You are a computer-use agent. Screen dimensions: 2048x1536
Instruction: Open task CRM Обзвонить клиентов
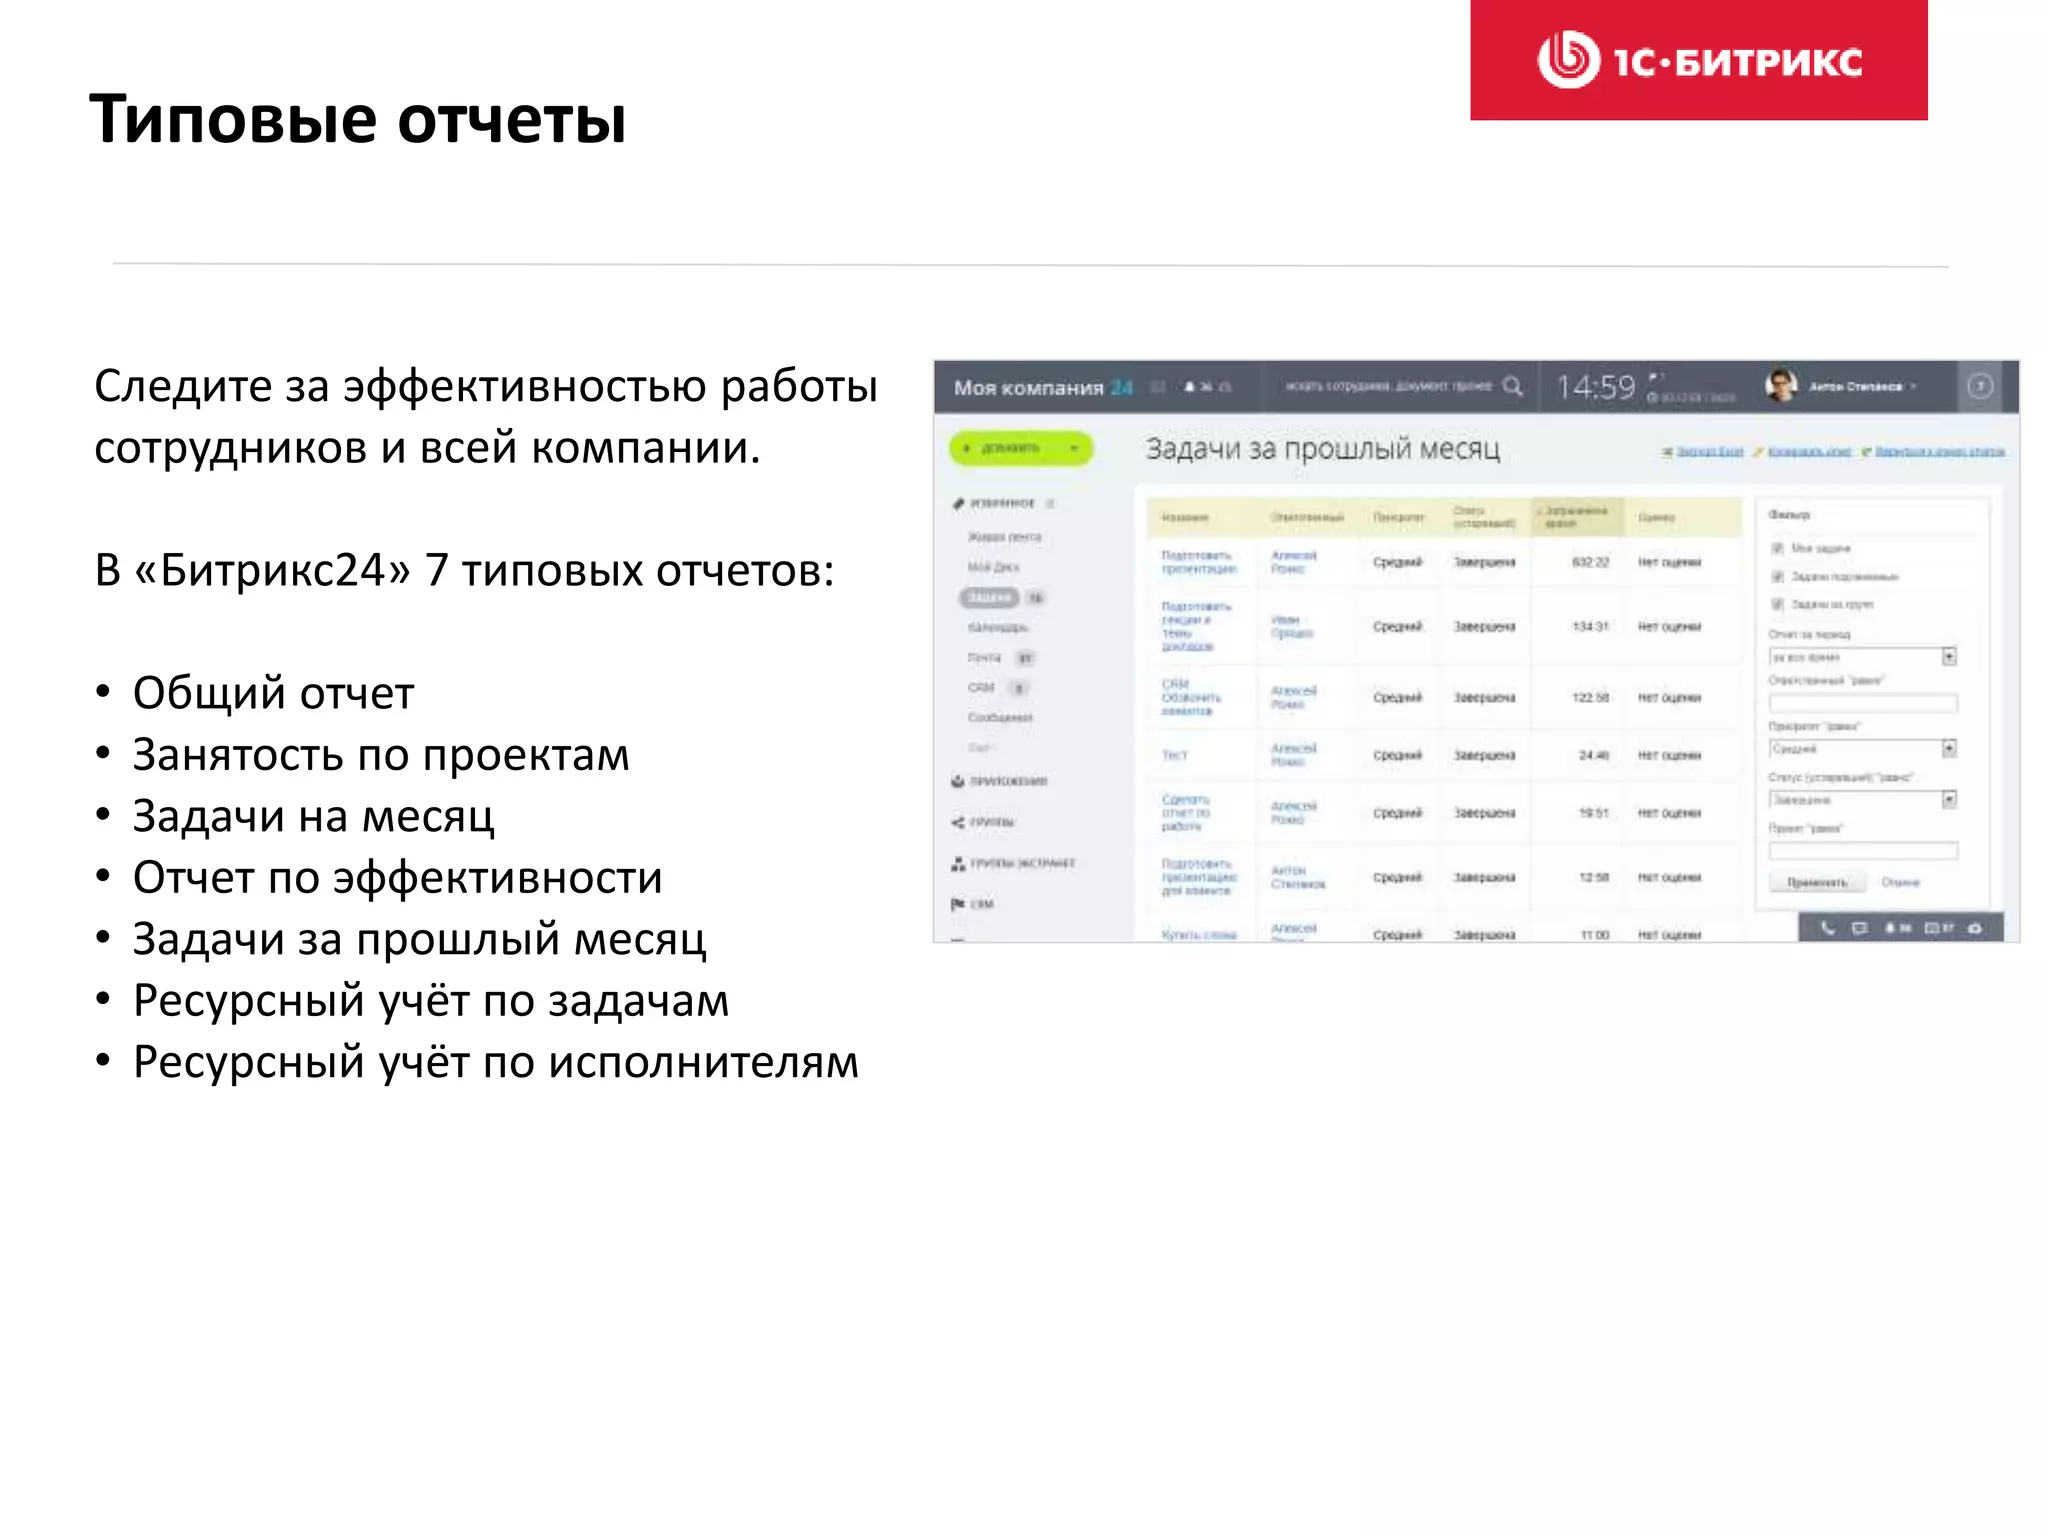pos(1190,697)
